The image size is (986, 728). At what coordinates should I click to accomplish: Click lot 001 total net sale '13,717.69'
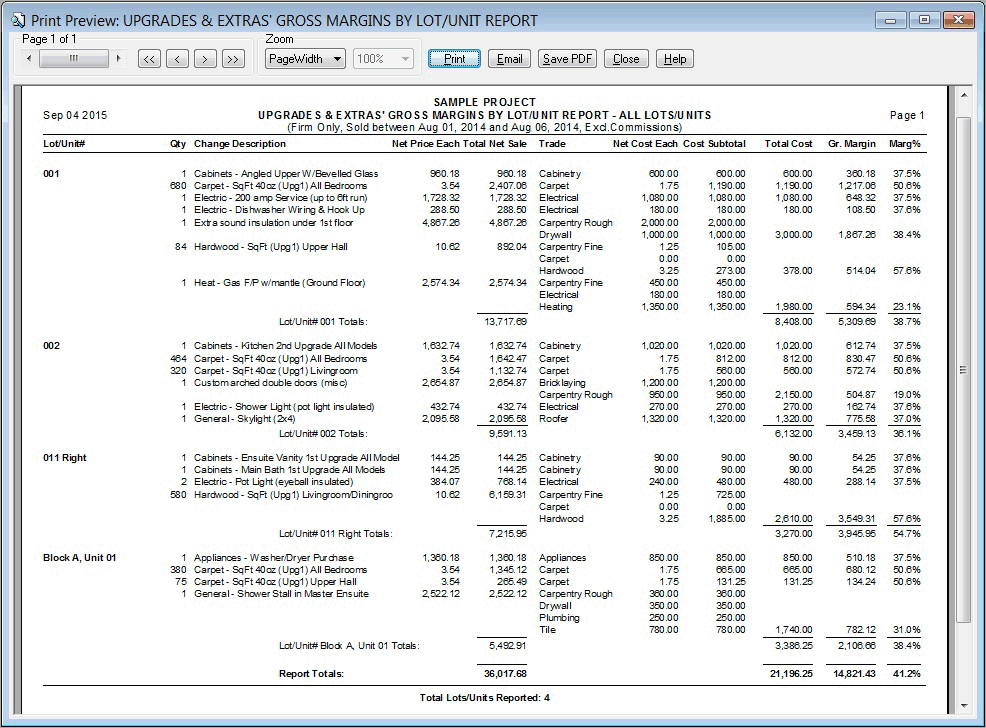(506, 321)
